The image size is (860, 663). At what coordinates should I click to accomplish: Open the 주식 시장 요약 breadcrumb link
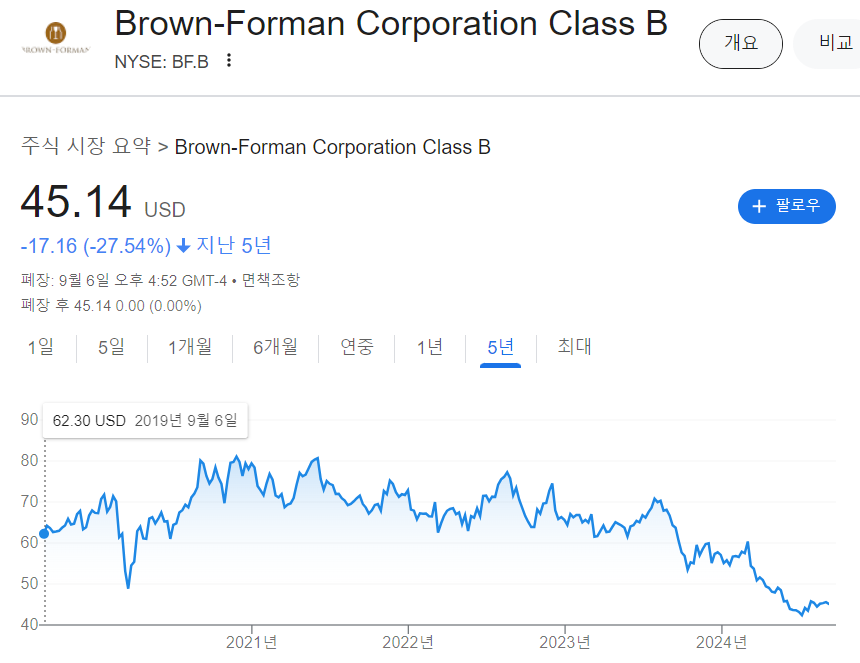86,146
